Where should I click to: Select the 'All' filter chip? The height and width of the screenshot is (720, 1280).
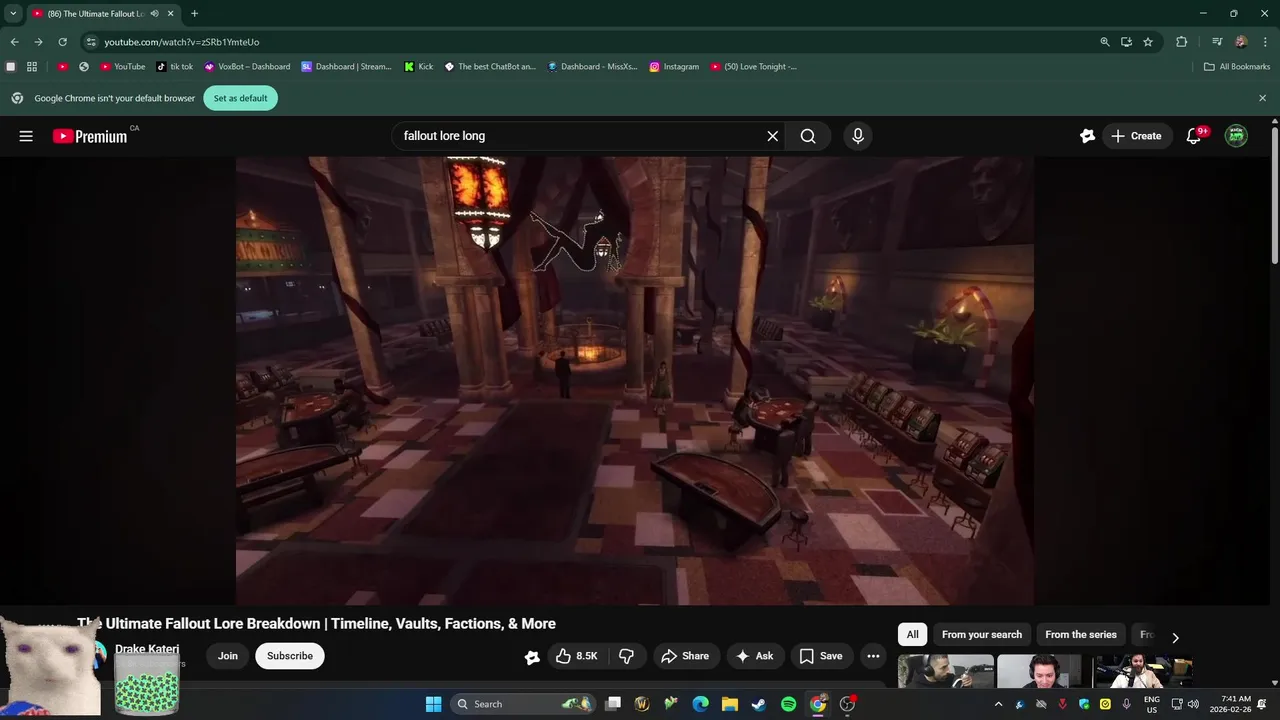(912, 634)
